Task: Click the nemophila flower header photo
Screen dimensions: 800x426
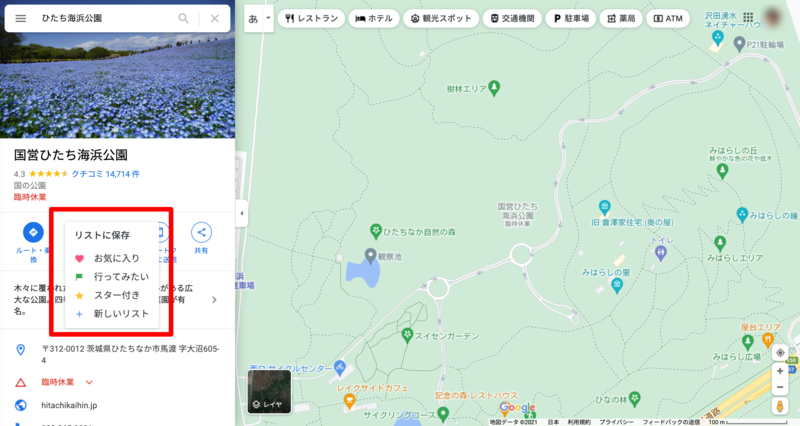Action: [117, 86]
